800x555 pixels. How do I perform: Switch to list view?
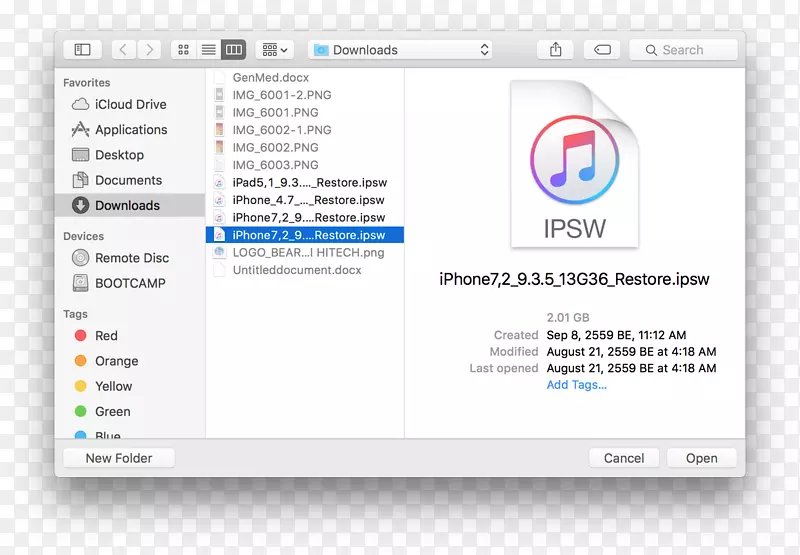click(209, 49)
